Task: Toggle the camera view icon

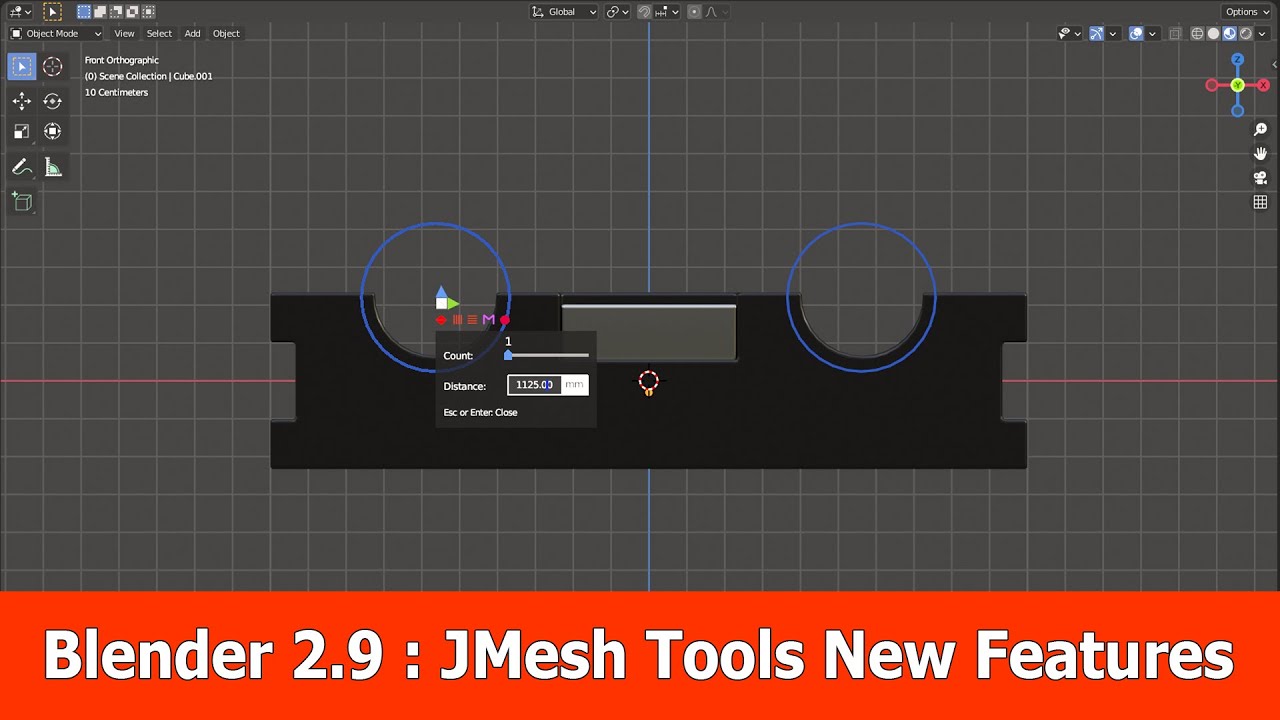Action: (1260, 177)
